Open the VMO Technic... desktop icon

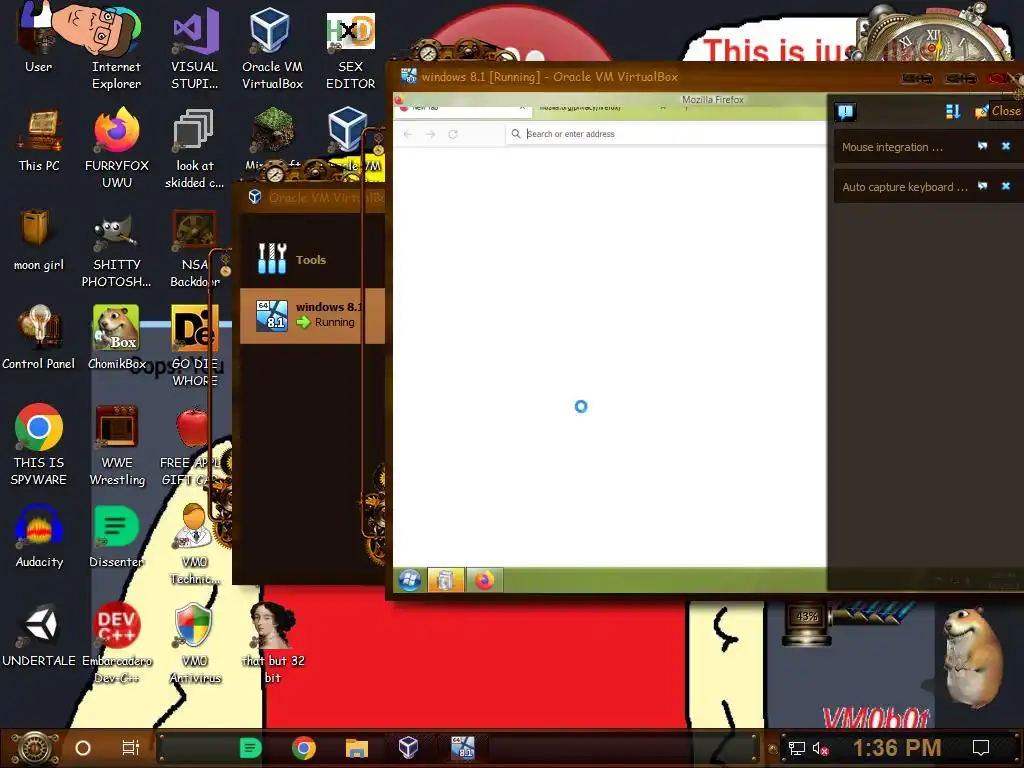pyautogui.click(x=195, y=544)
